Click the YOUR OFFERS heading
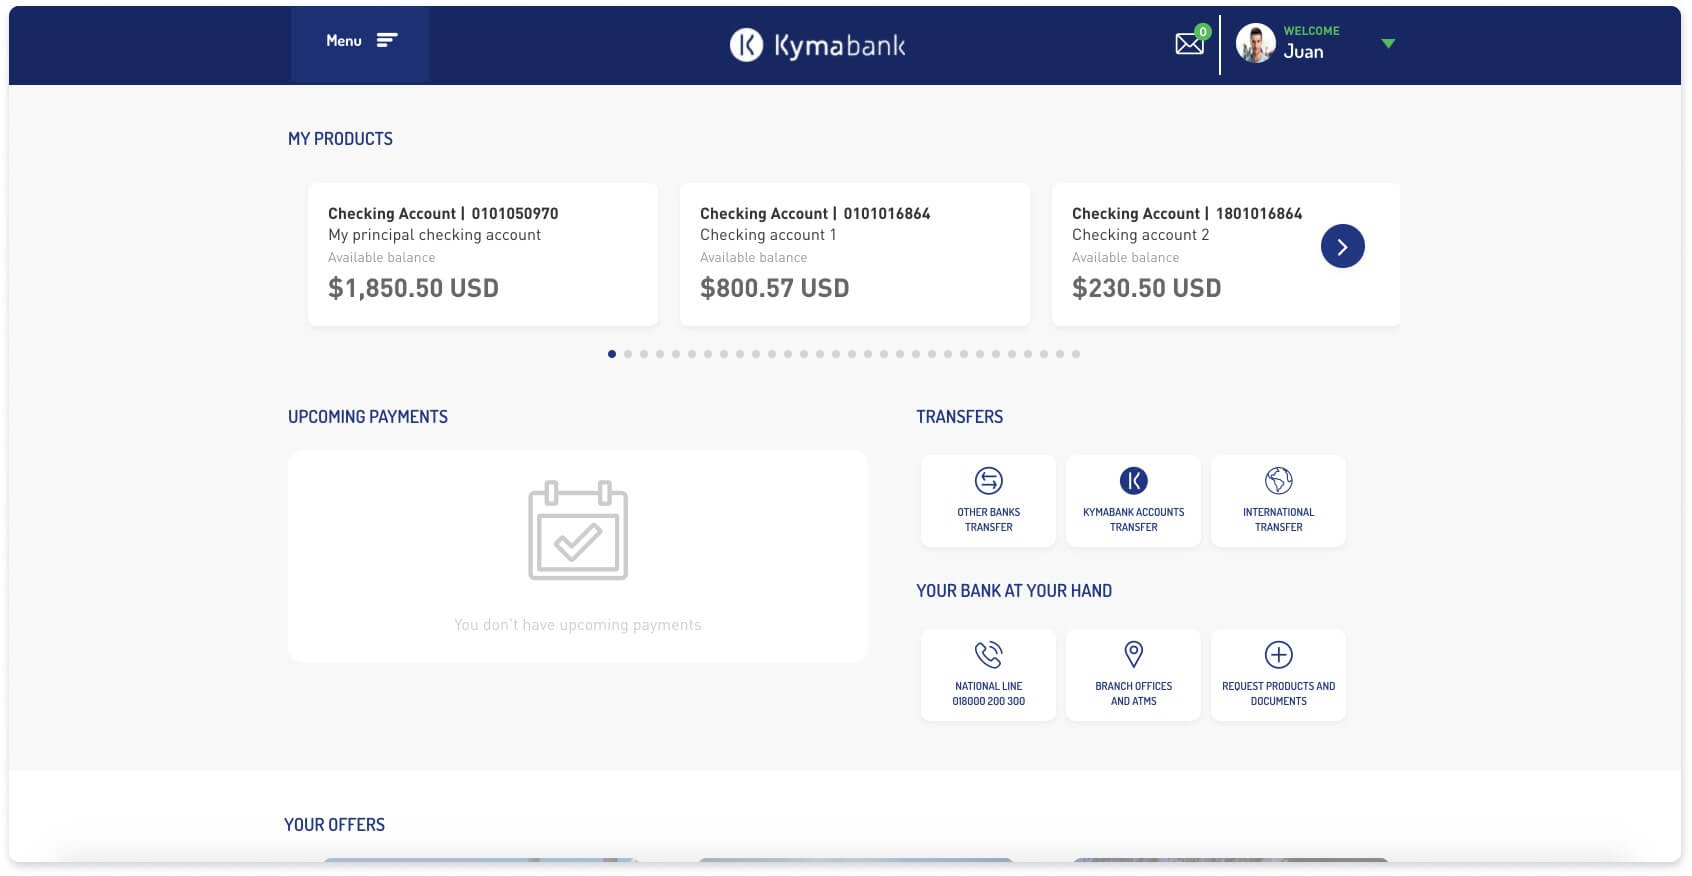Screen dimensions: 1692x876 [x=334, y=825]
